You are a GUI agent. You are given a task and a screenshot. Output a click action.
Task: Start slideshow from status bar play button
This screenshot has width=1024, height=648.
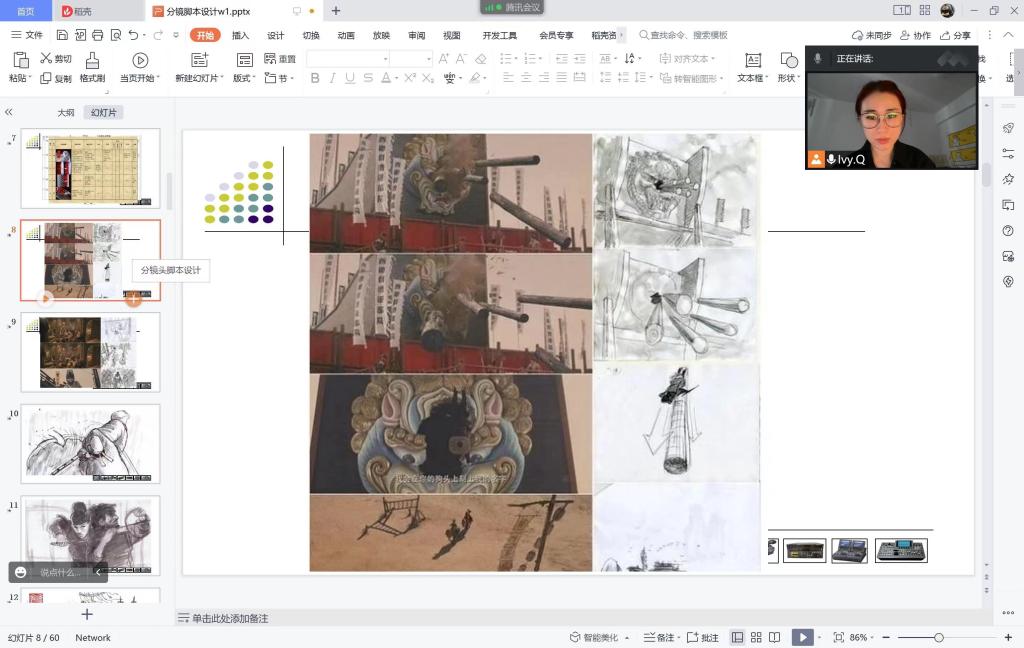coord(801,637)
